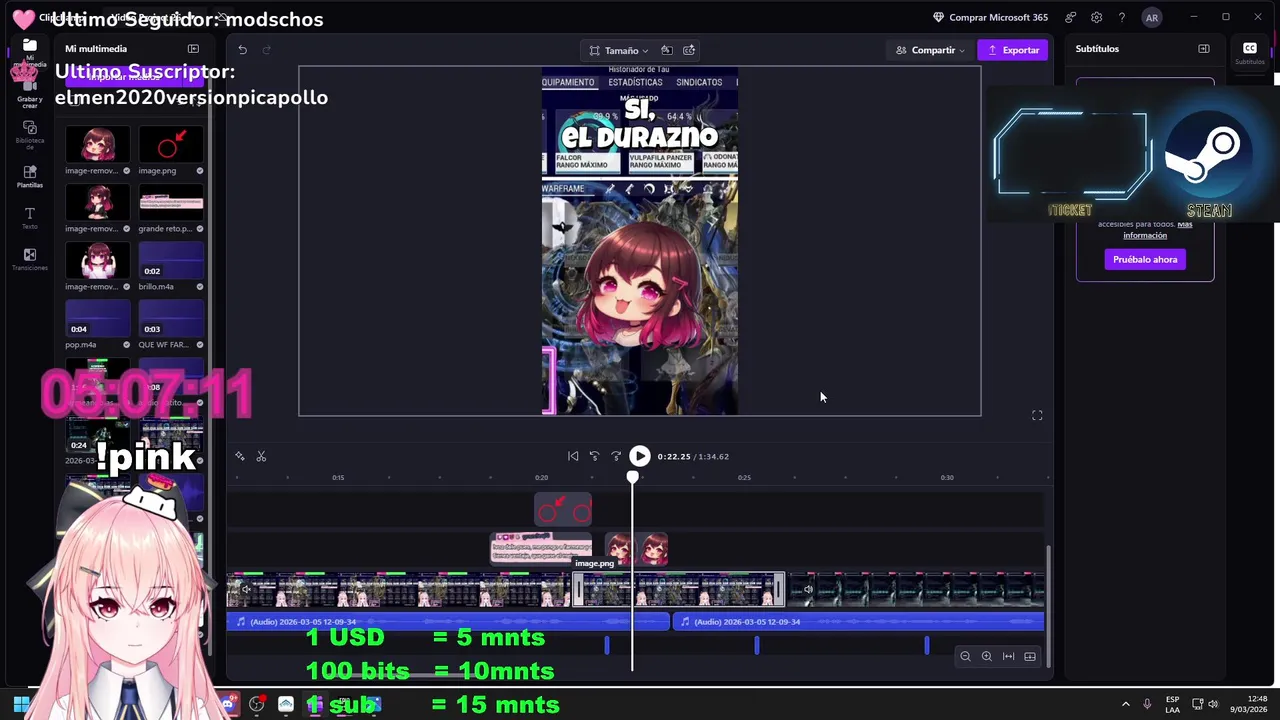
Task: Open the AR account avatar
Action: tap(1152, 17)
